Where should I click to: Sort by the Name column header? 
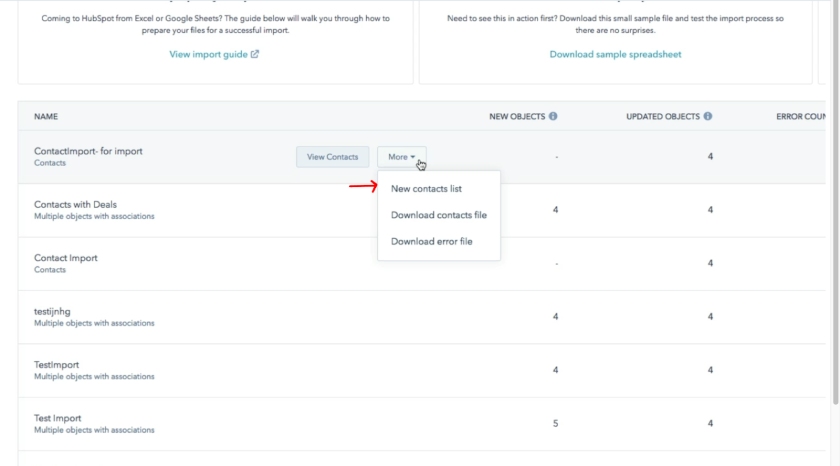pos(46,117)
